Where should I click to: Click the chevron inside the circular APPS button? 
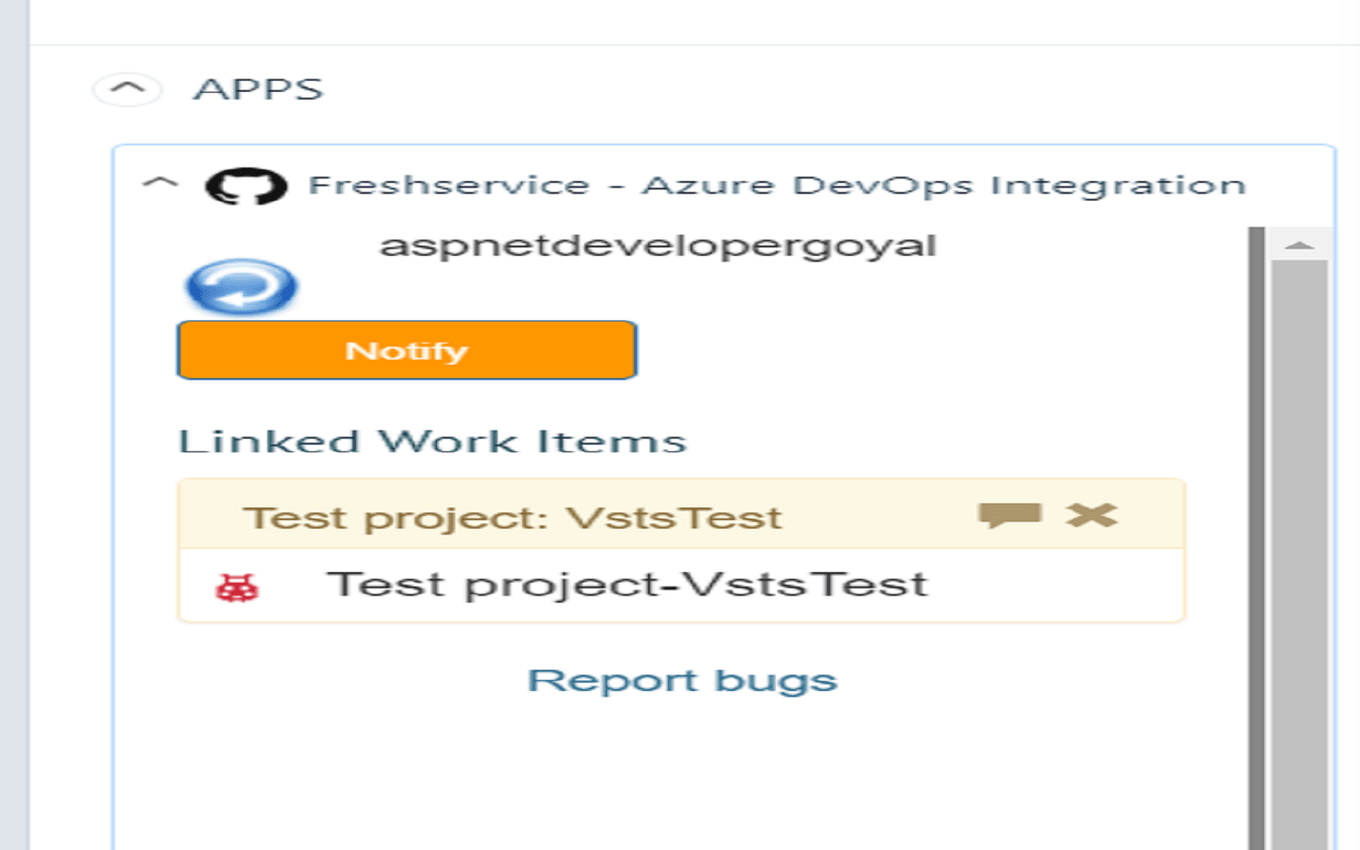tap(127, 88)
